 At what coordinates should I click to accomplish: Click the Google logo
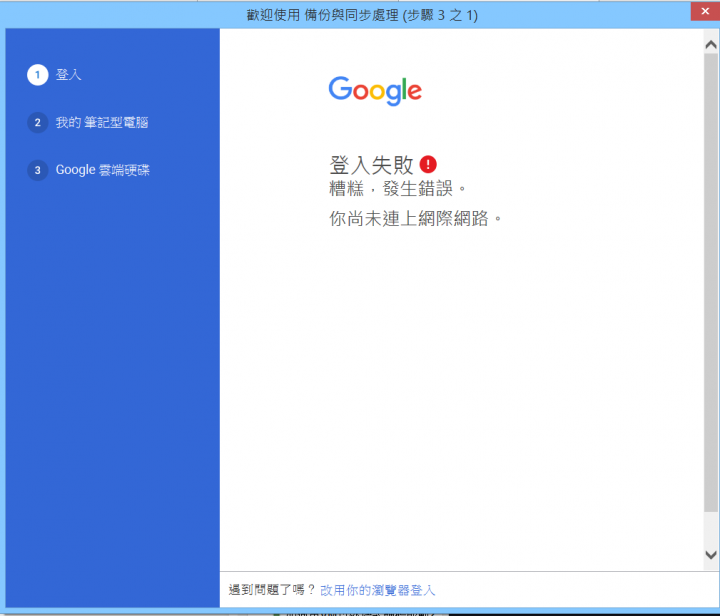(375, 91)
